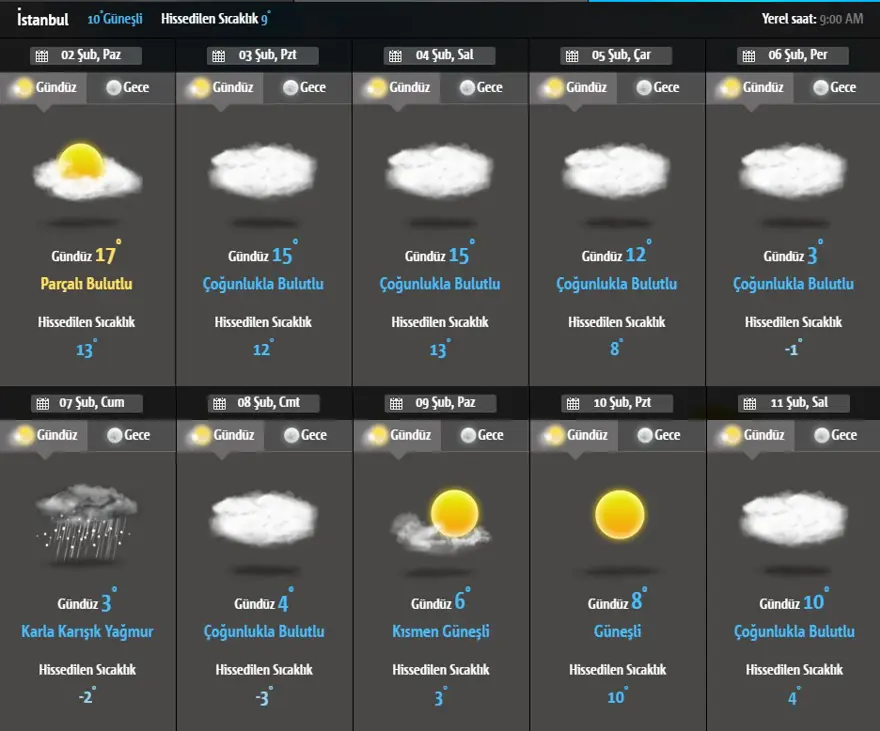Click the Kısmen Güneşli label for 09 Şub
Image resolution: width=880 pixels, height=731 pixels.
pos(440,632)
